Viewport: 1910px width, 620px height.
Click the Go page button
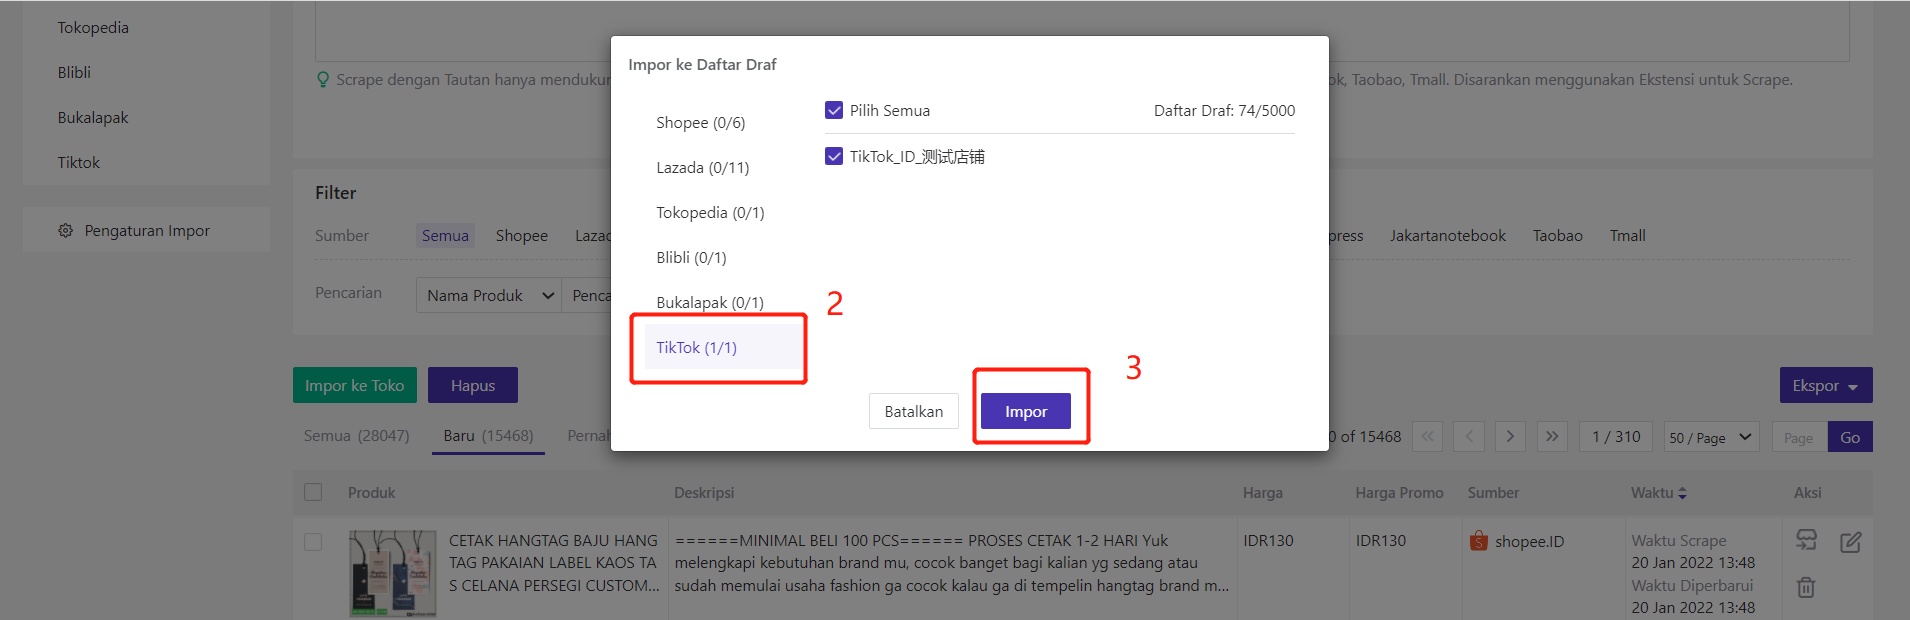click(x=1850, y=437)
